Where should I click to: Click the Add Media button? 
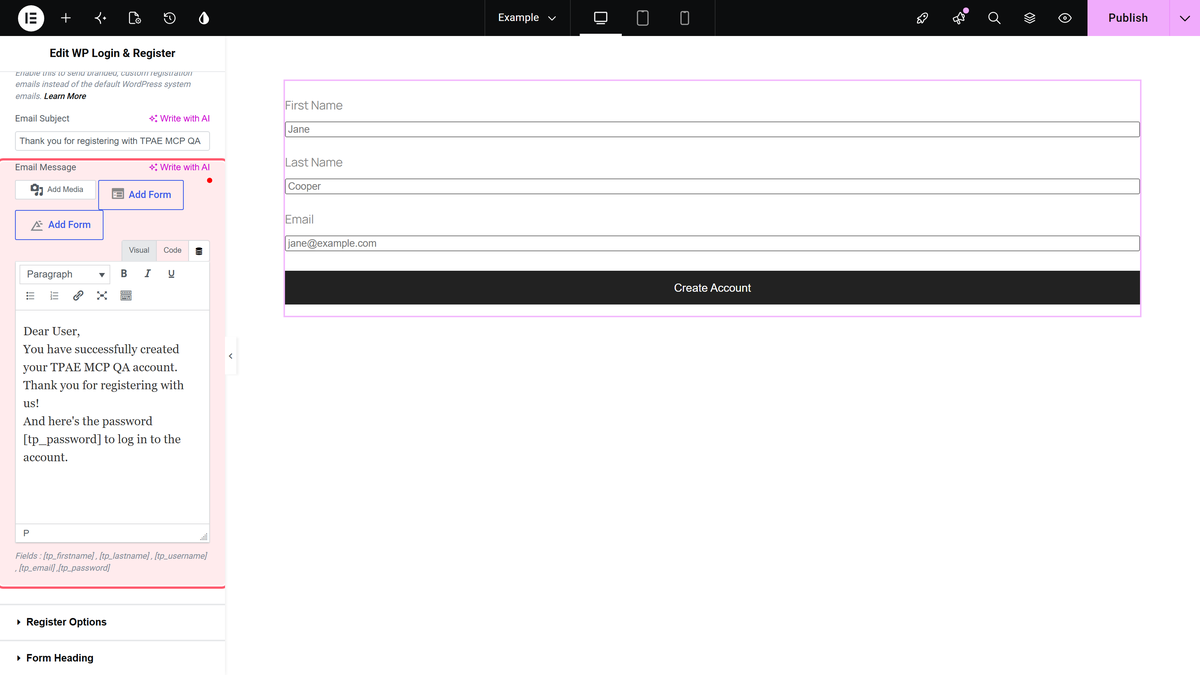[56, 189]
